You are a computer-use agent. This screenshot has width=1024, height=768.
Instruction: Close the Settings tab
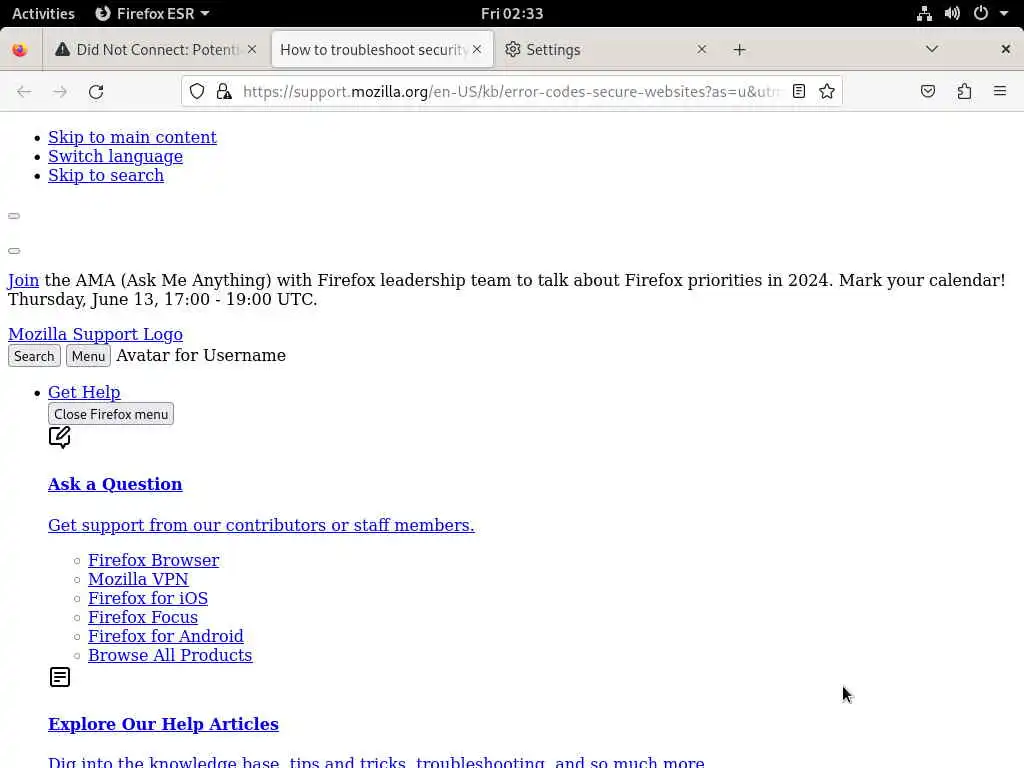[701, 50]
